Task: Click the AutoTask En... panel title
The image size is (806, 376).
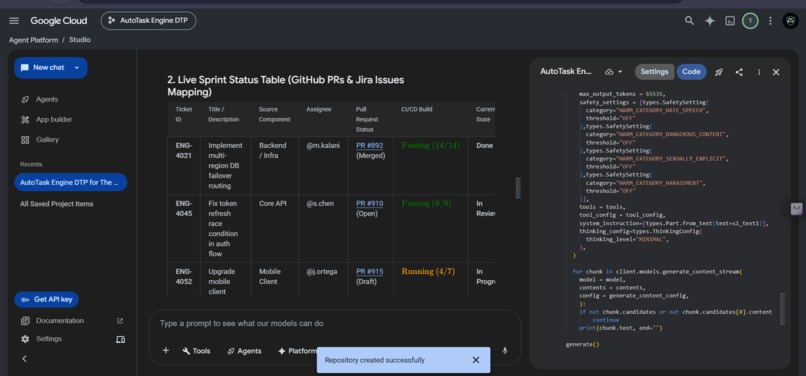Action: pyautogui.click(x=566, y=71)
